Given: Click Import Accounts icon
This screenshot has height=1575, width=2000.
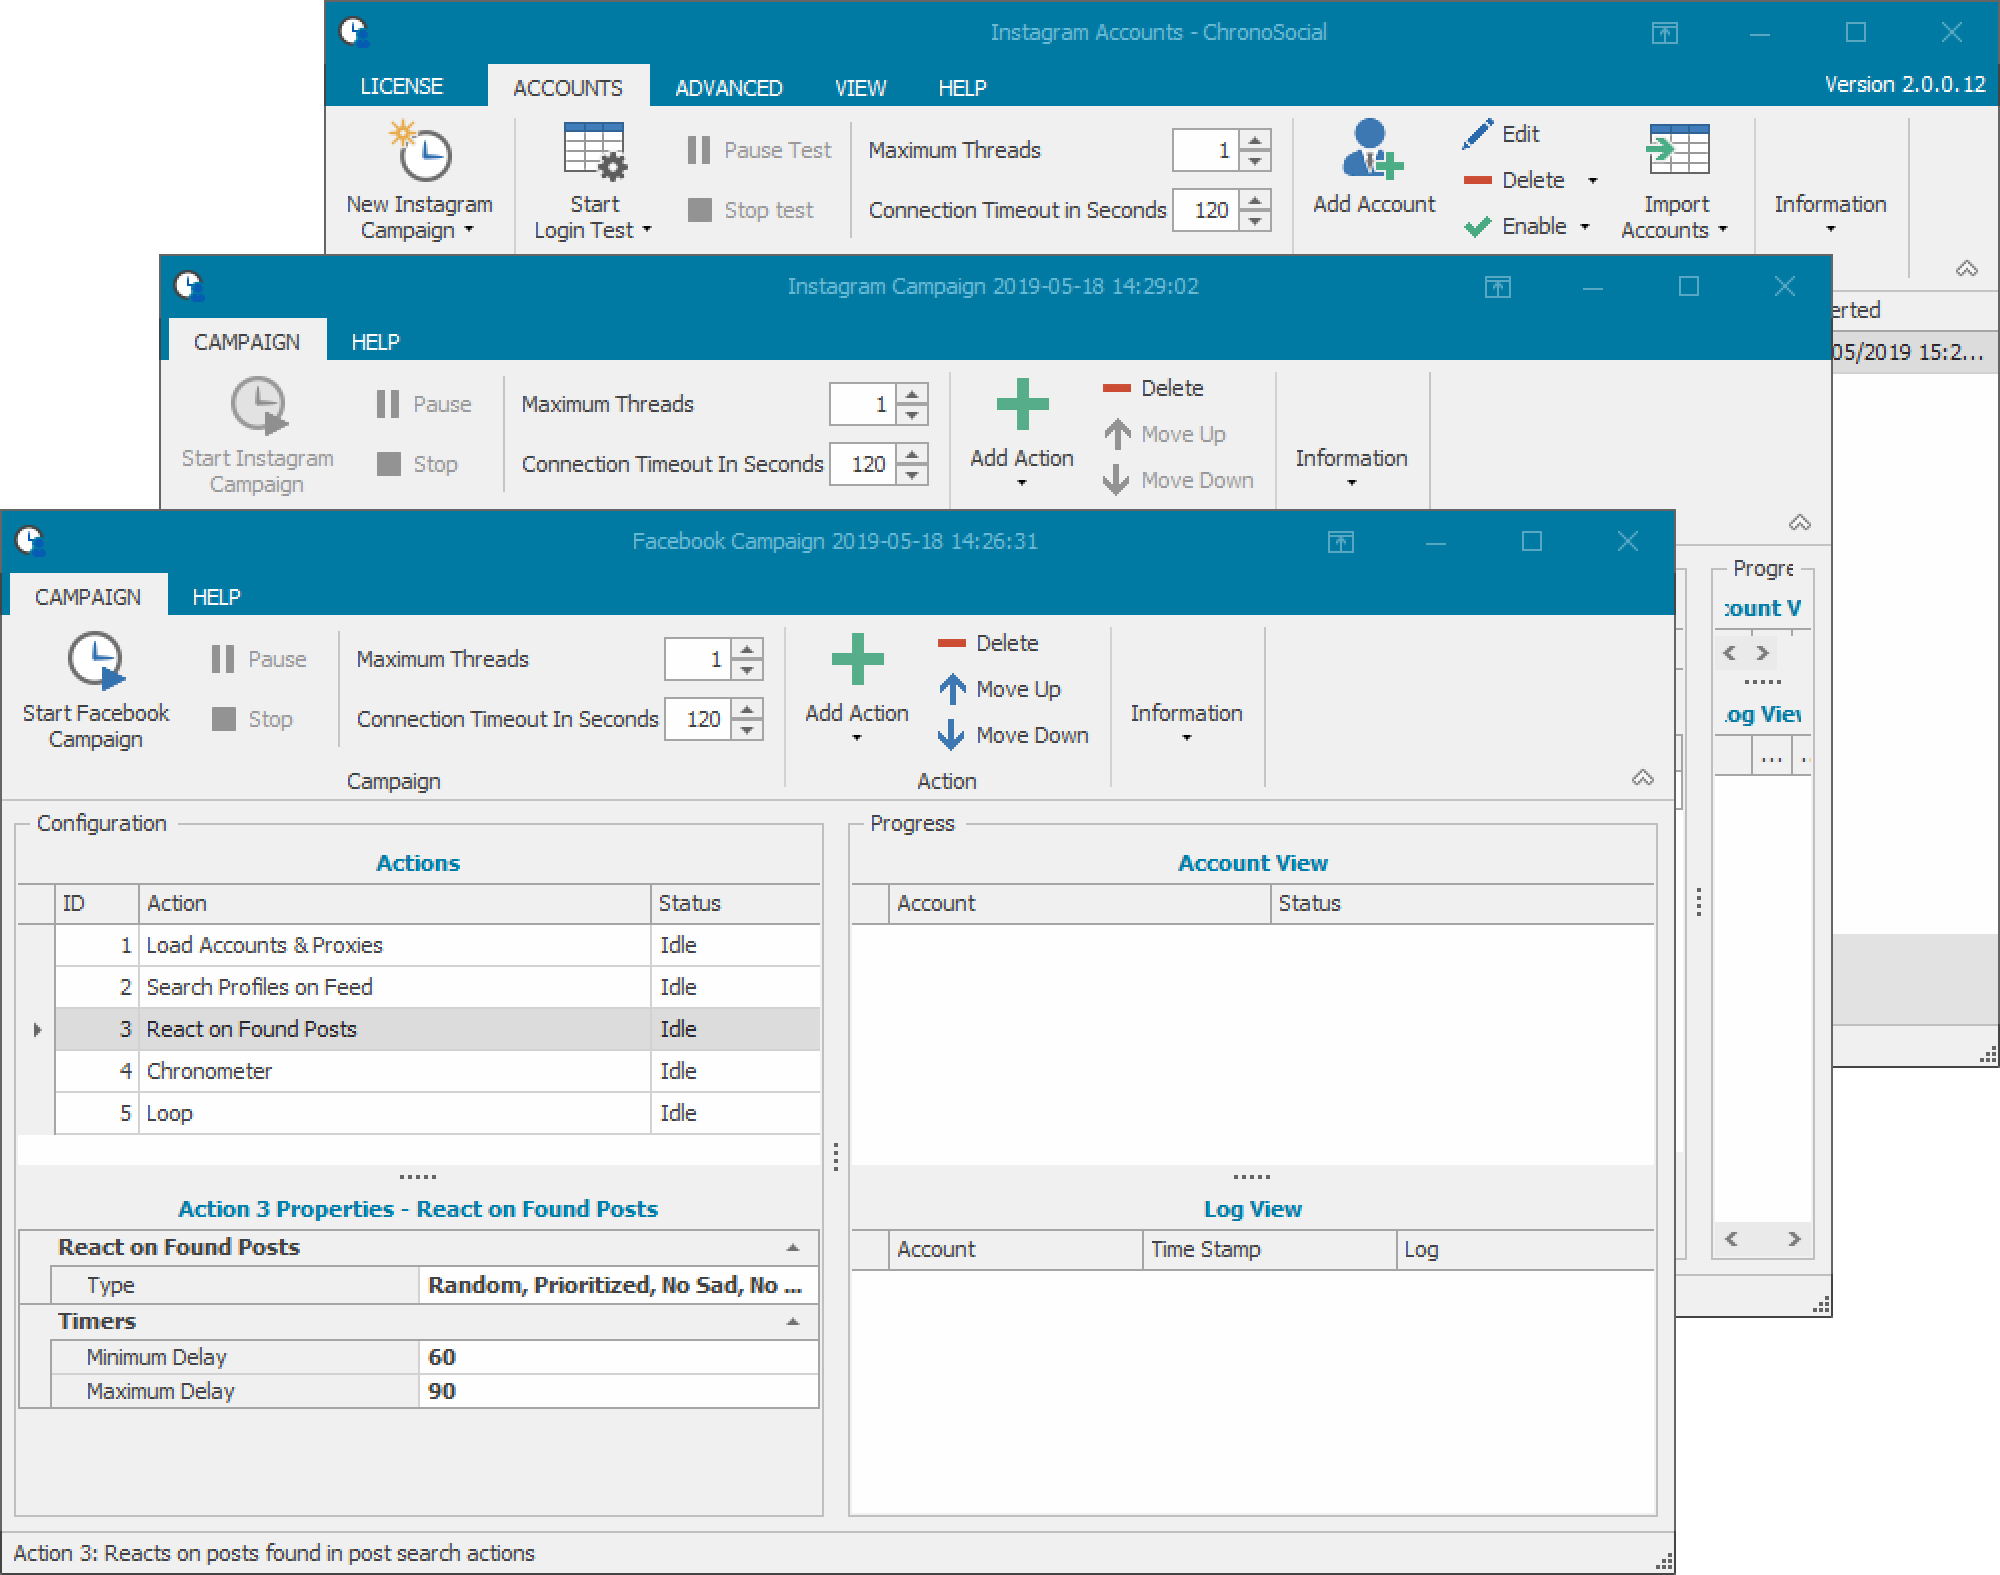Looking at the screenshot, I should point(1677,150).
